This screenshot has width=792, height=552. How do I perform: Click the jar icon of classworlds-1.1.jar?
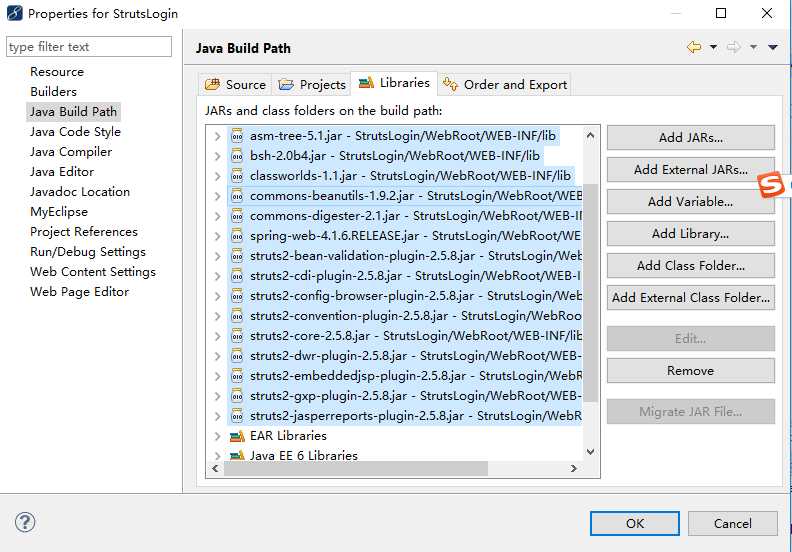(237, 176)
